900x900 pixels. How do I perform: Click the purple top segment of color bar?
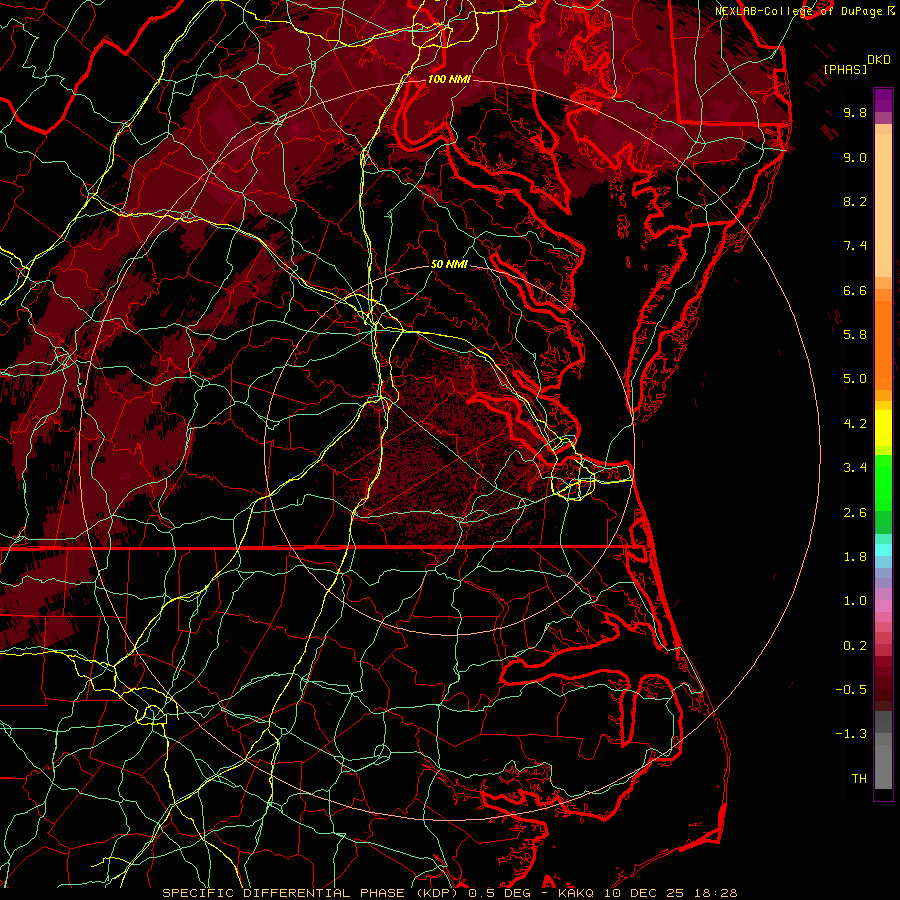(x=883, y=100)
